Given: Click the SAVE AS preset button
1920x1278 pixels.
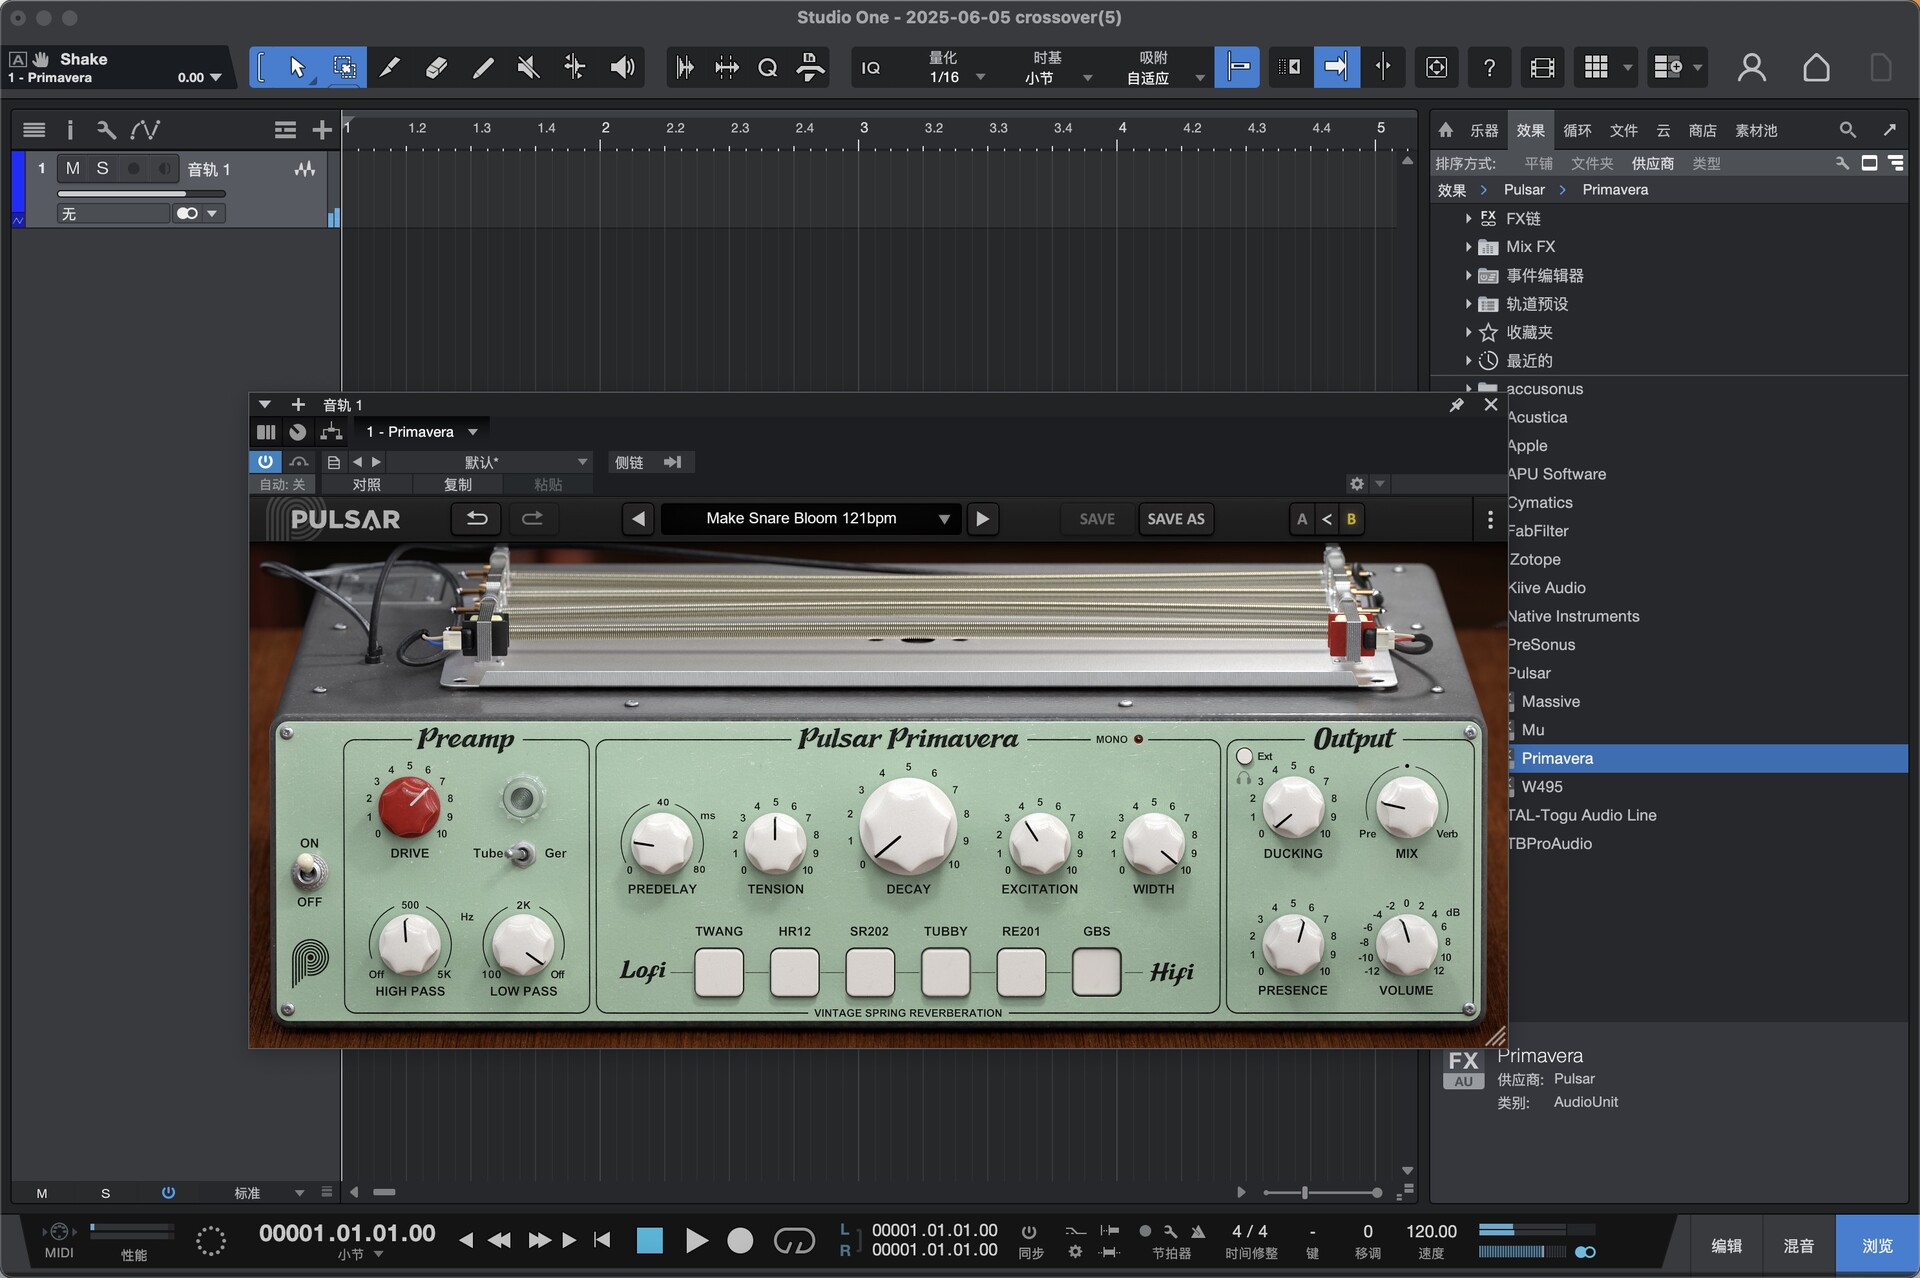Looking at the screenshot, I should pos(1175,519).
